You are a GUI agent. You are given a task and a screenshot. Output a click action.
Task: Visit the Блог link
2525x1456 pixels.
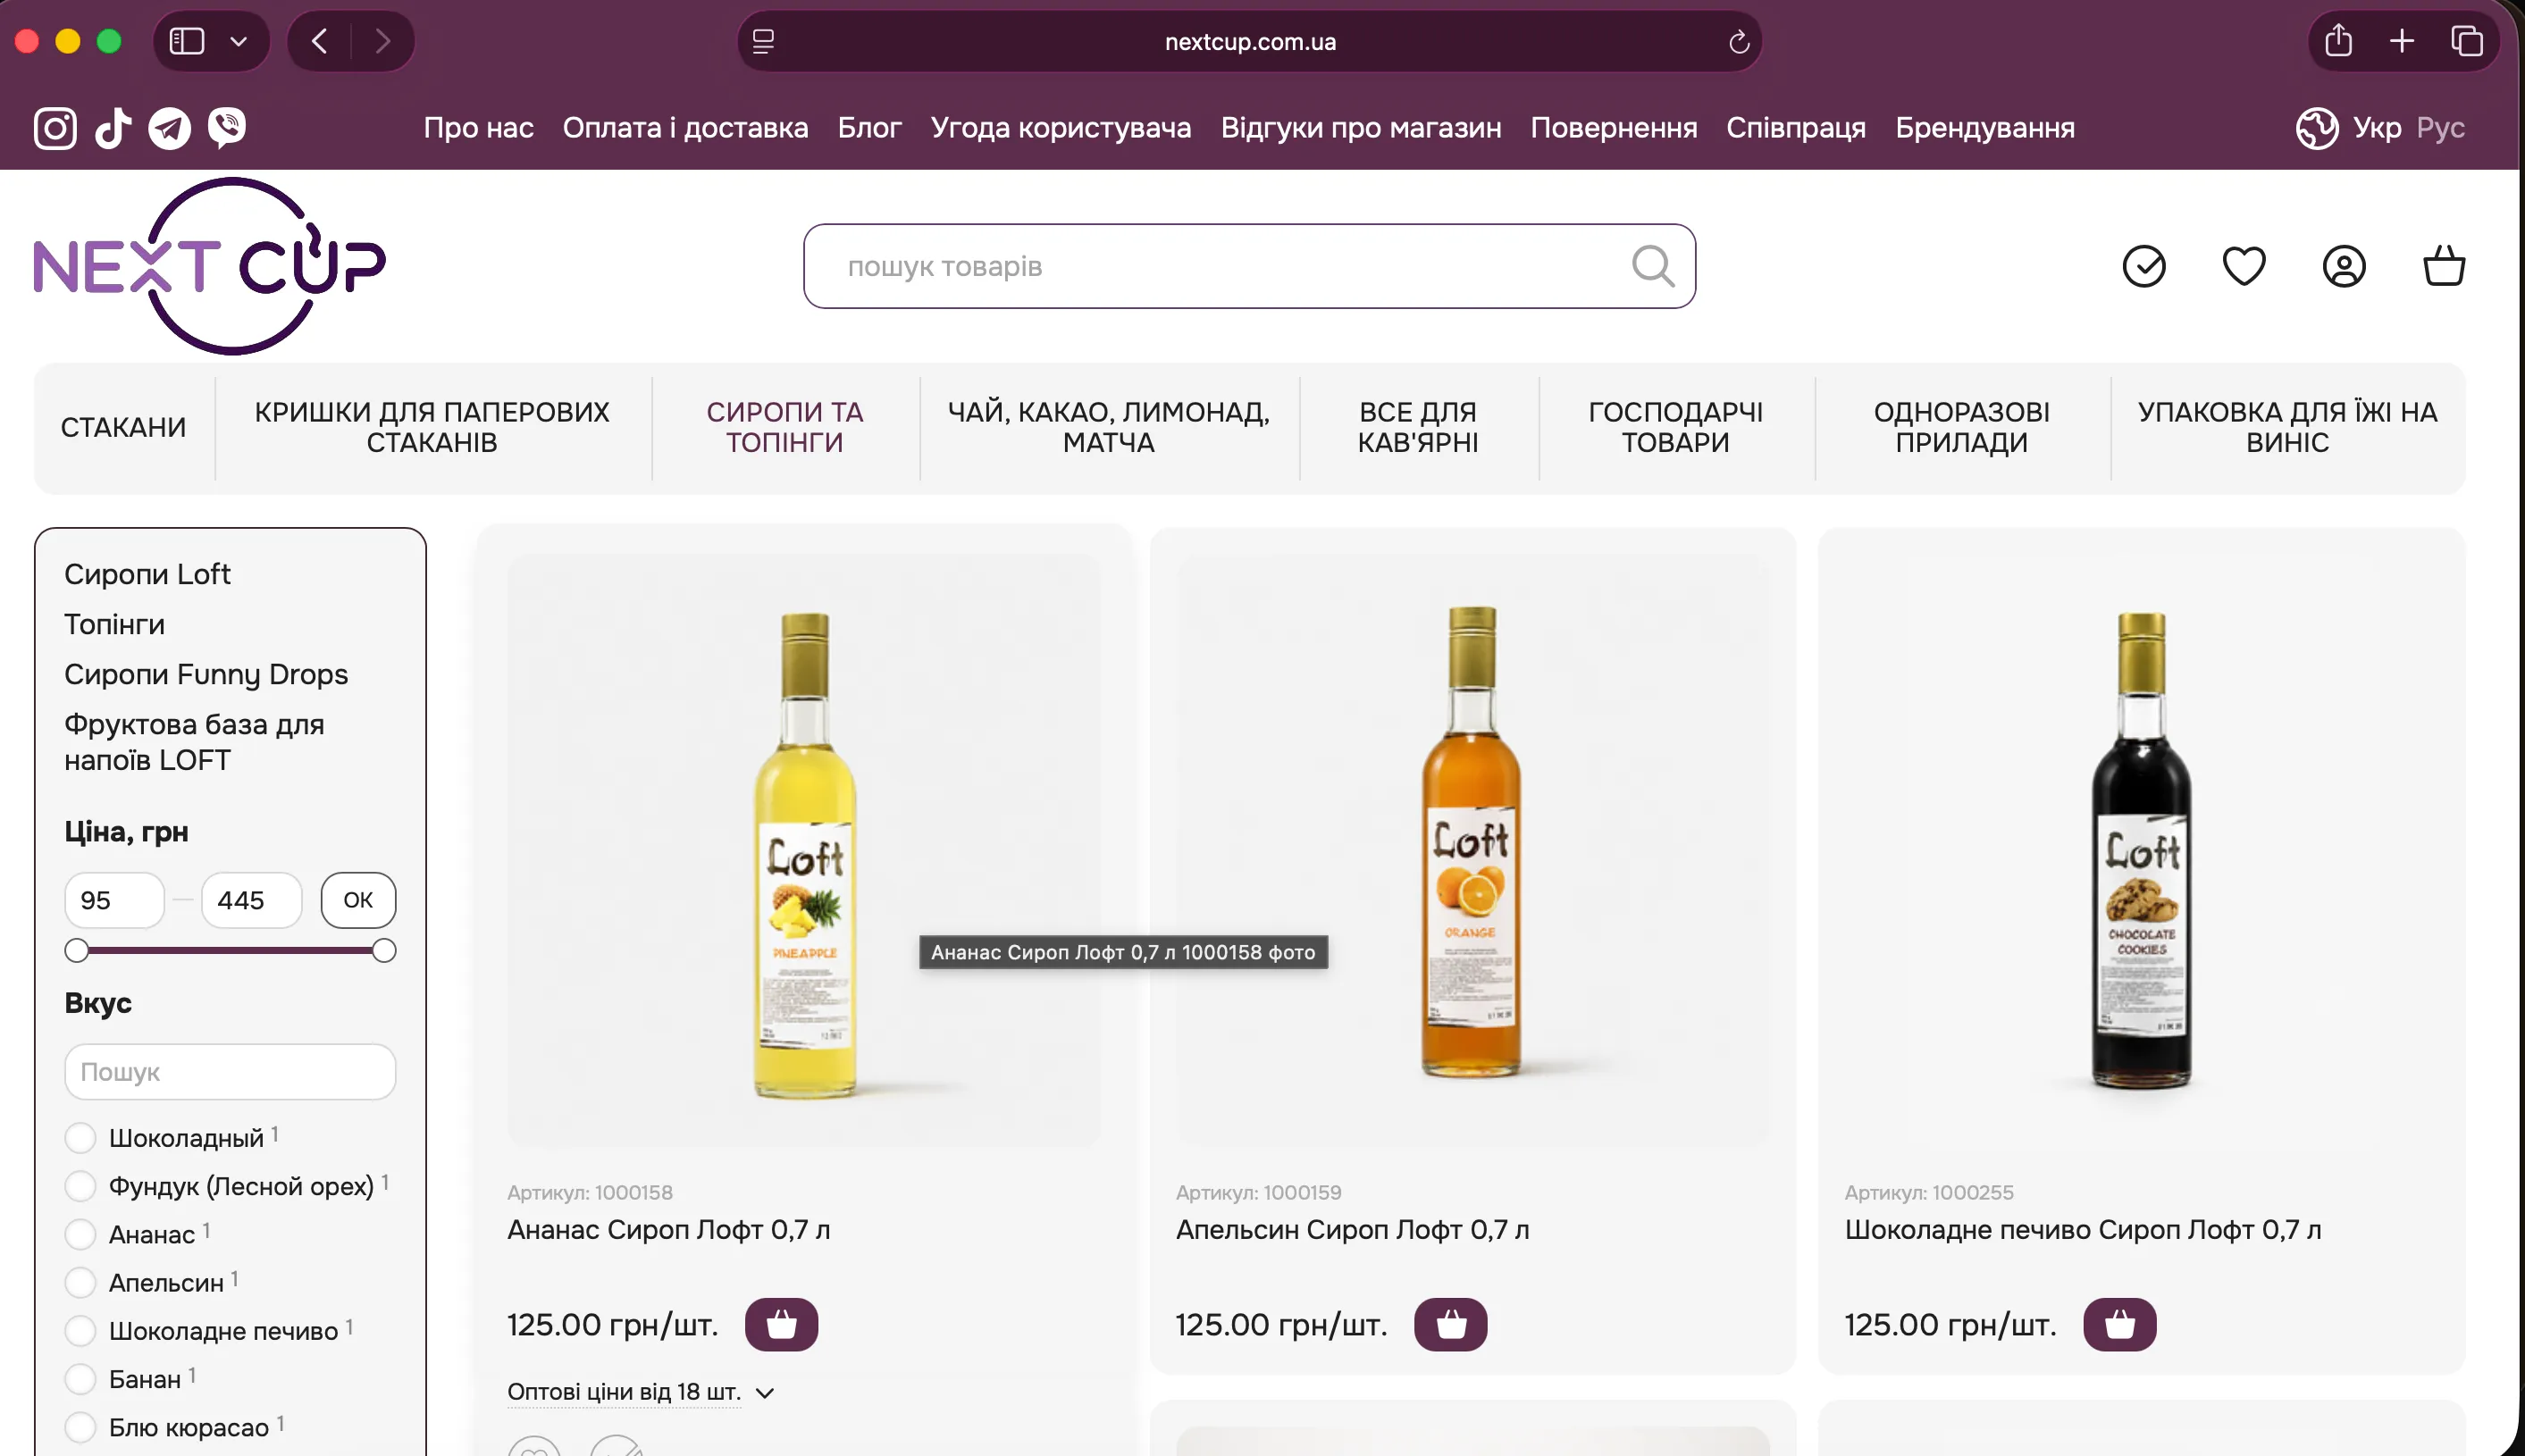point(870,128)
